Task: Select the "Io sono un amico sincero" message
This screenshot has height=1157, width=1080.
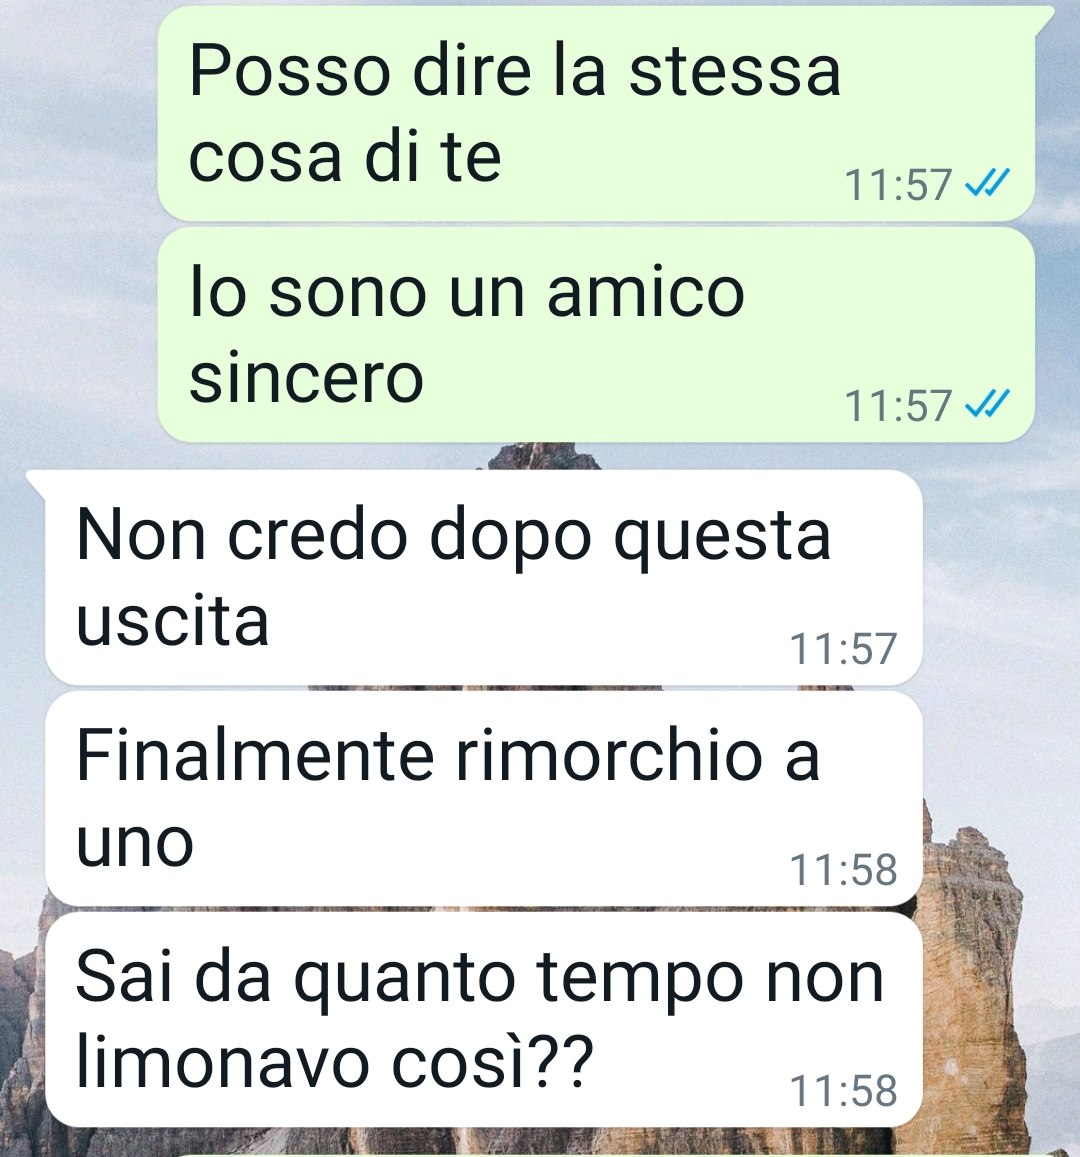Action: pyautogui.click(x=596, y=334)
